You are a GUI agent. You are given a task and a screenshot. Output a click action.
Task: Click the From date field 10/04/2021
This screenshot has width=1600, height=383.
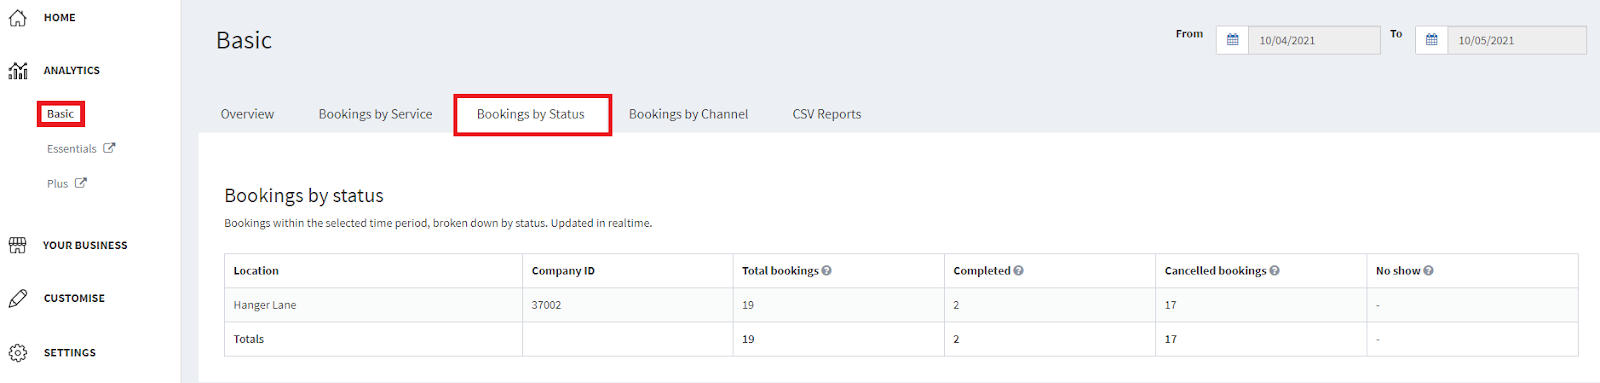1314,40
